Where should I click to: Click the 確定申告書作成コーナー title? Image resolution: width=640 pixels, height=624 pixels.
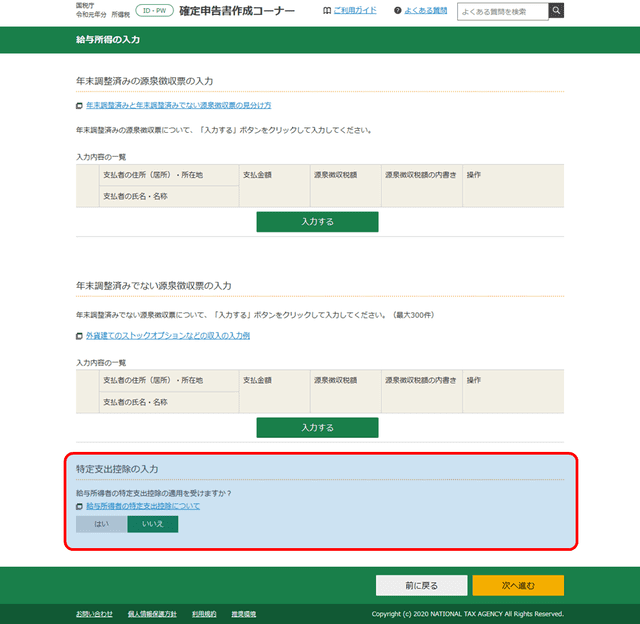click(237, 11)
